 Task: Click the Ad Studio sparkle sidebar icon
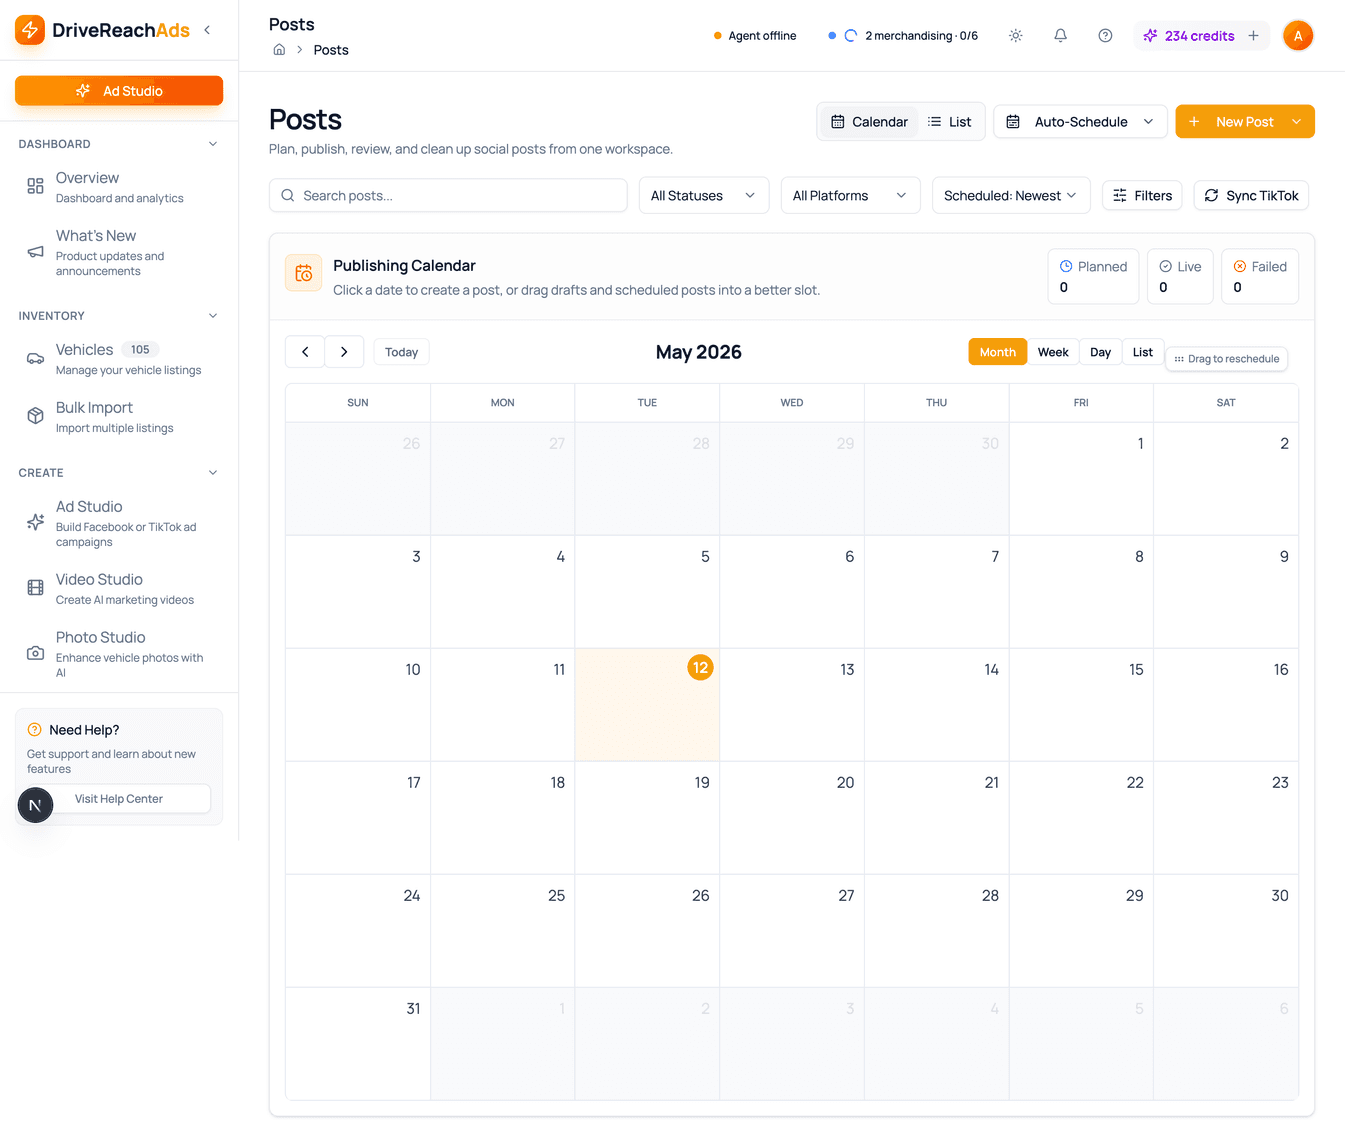(x=35, y=522)
